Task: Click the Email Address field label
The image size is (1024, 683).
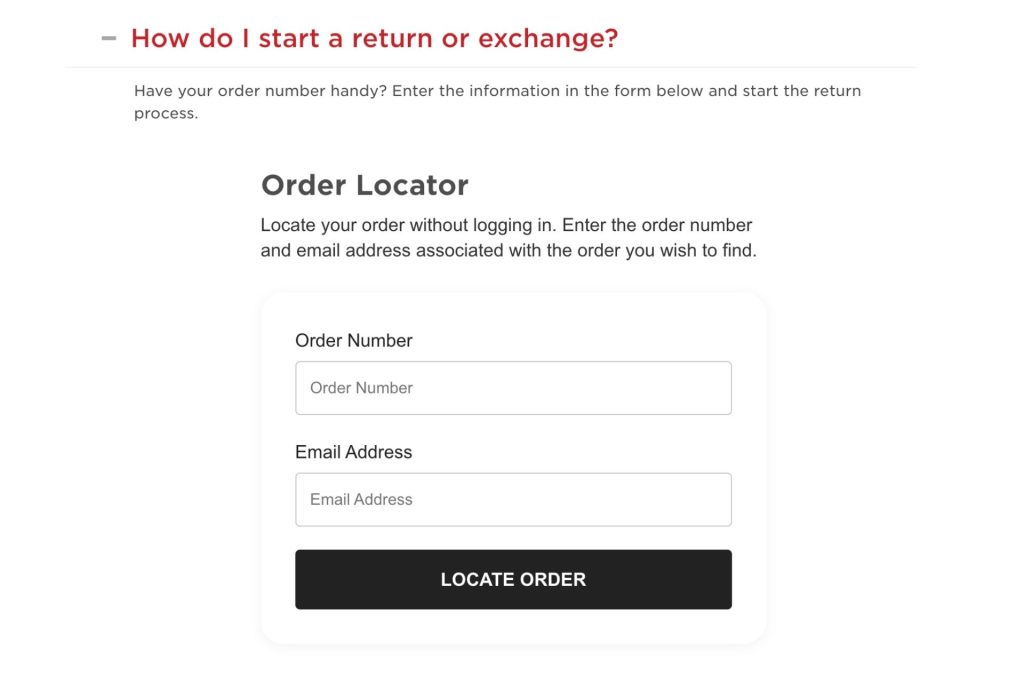Action: [353, 451]
